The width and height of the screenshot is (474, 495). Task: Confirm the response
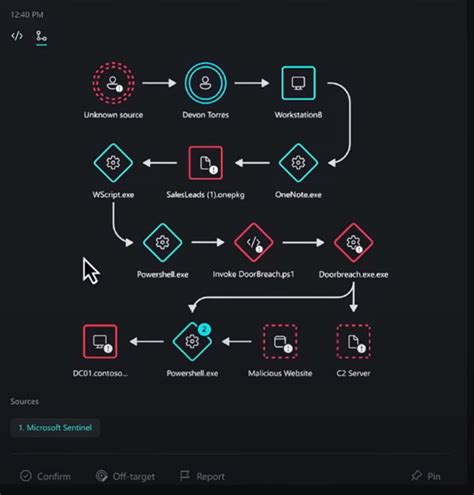point(45,476)
